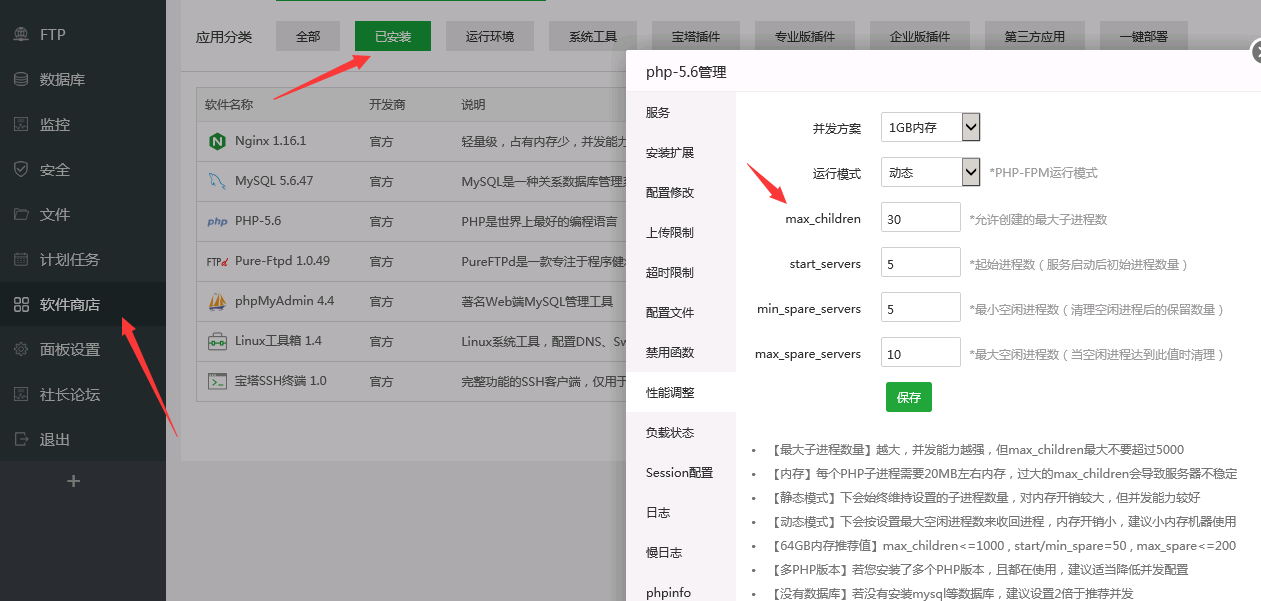
Task: Click the PHP-5.6 software name
Action: tap(258, 221)
